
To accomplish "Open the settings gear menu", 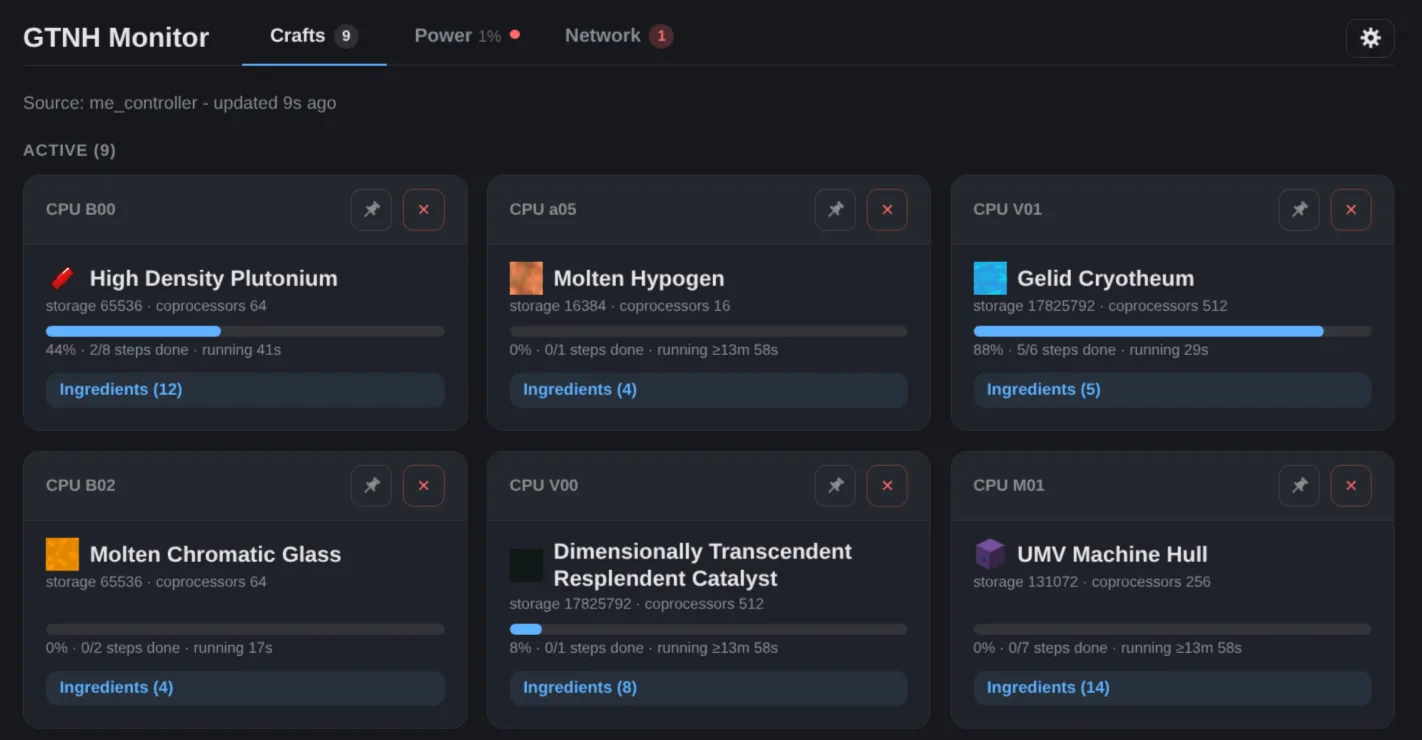I will (1370, 38).
